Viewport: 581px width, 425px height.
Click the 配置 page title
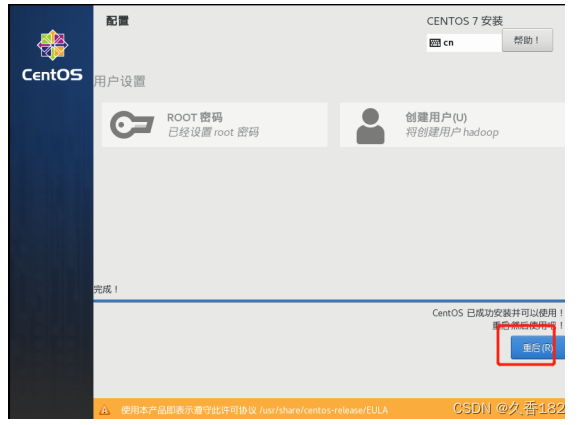pyautogui.click(x=117, y=21)
